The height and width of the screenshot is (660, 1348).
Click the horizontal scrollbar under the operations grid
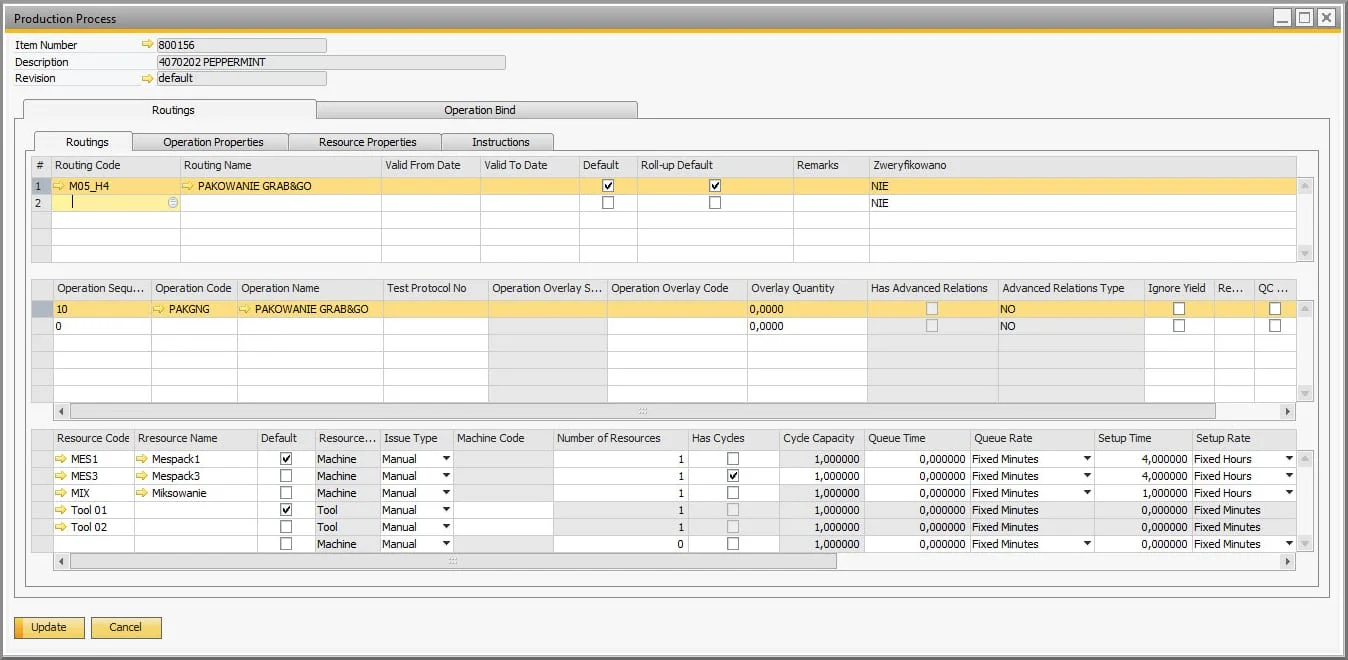643,411
